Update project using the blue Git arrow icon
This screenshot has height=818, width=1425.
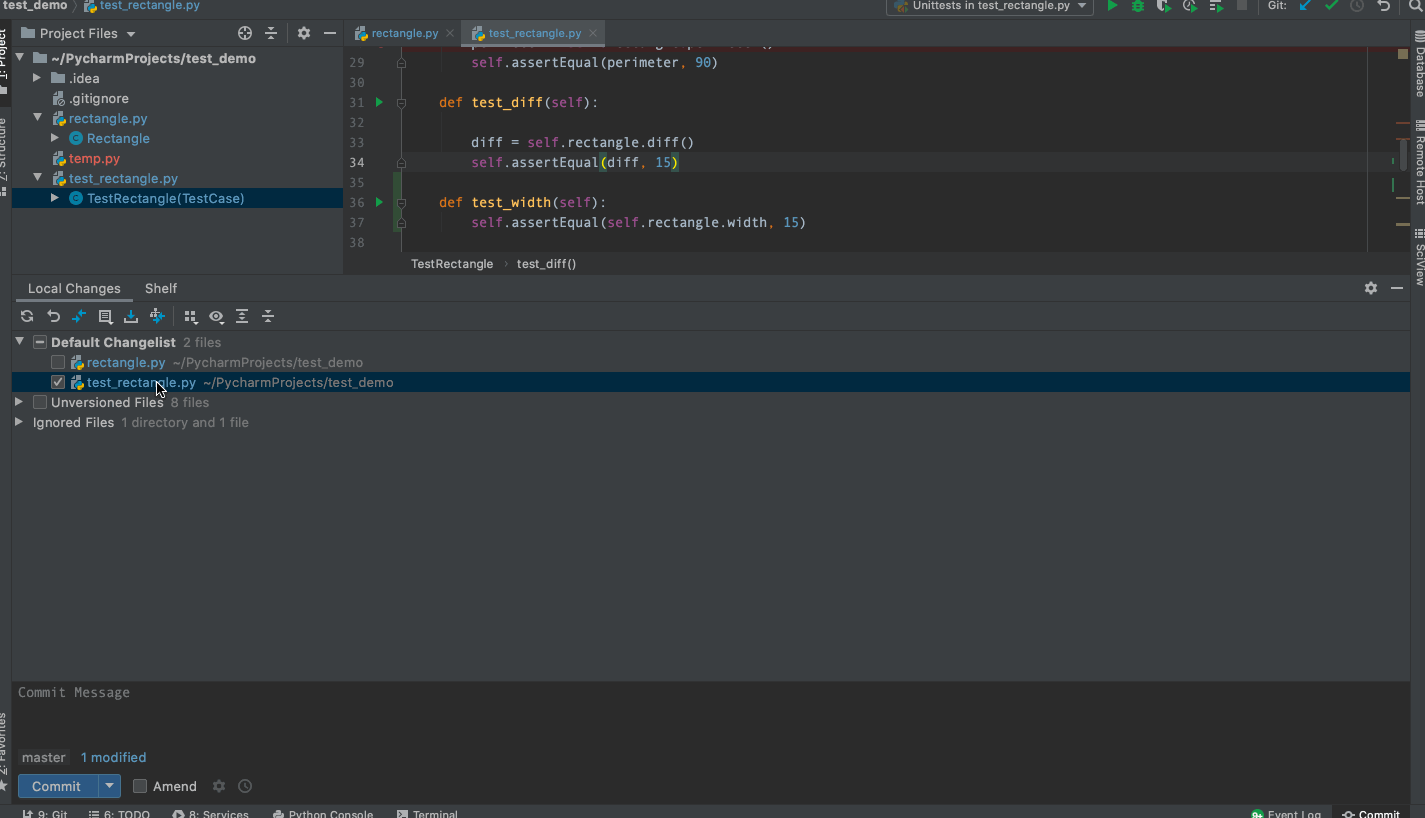click(1304, 6)
